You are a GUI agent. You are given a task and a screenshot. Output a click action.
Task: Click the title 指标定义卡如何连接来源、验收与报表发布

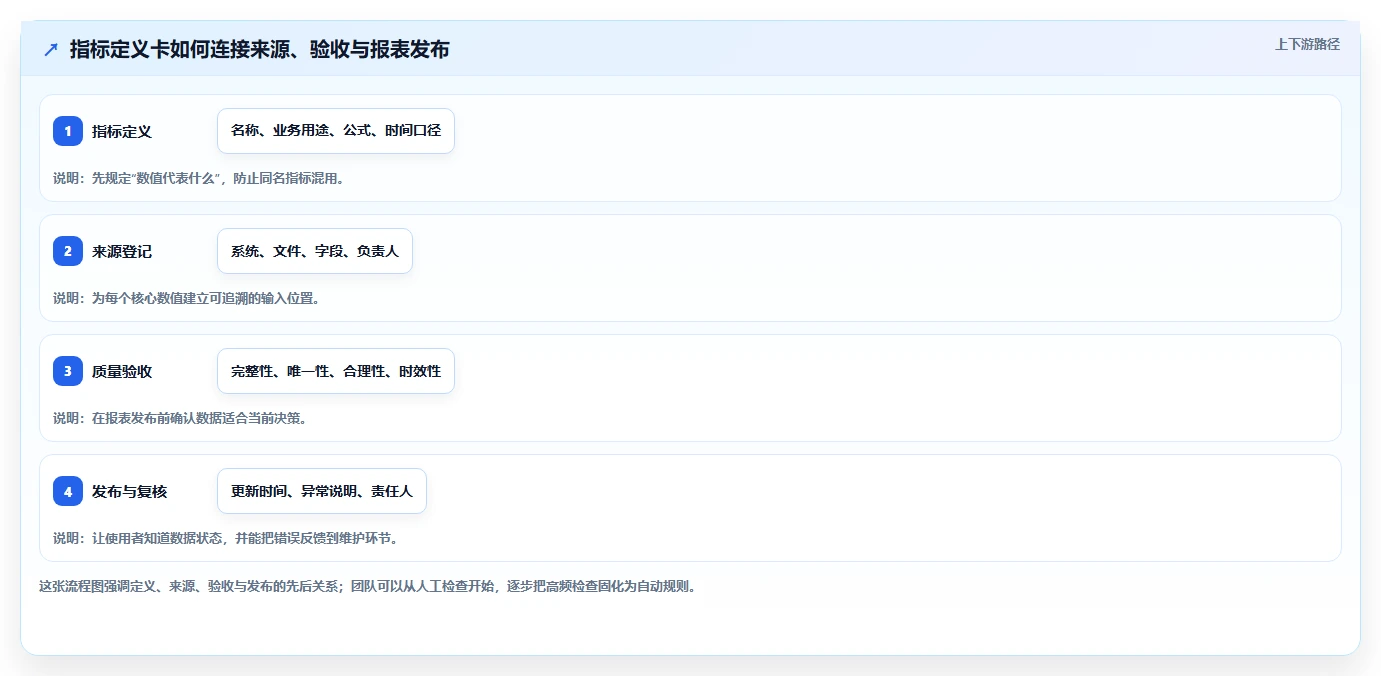[x=259, y=49]
